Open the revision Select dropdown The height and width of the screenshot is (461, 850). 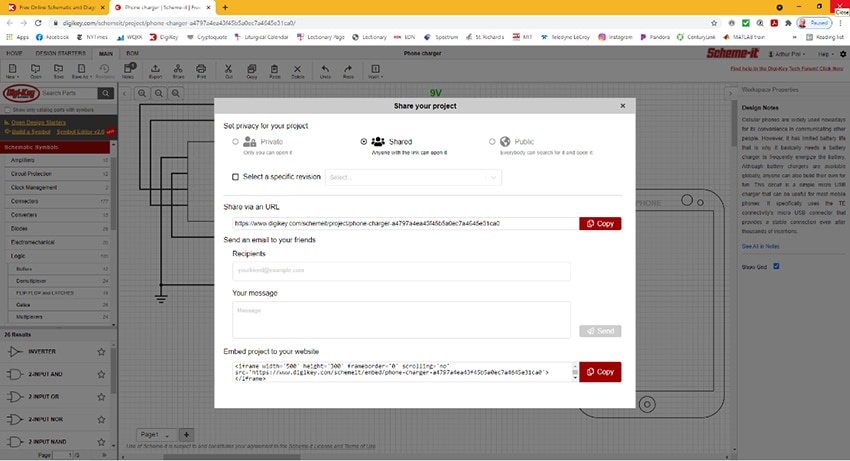coord(413,177)
